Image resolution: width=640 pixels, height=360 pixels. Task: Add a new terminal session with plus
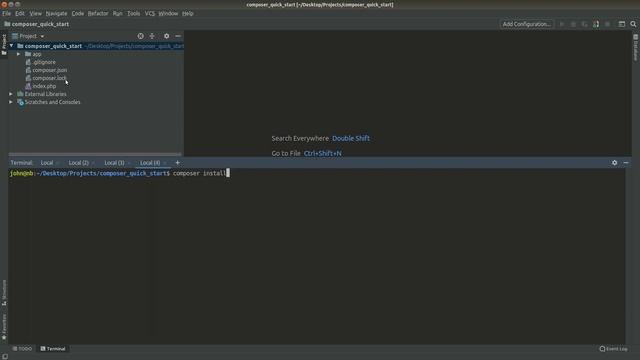click(x=177, y=162)
